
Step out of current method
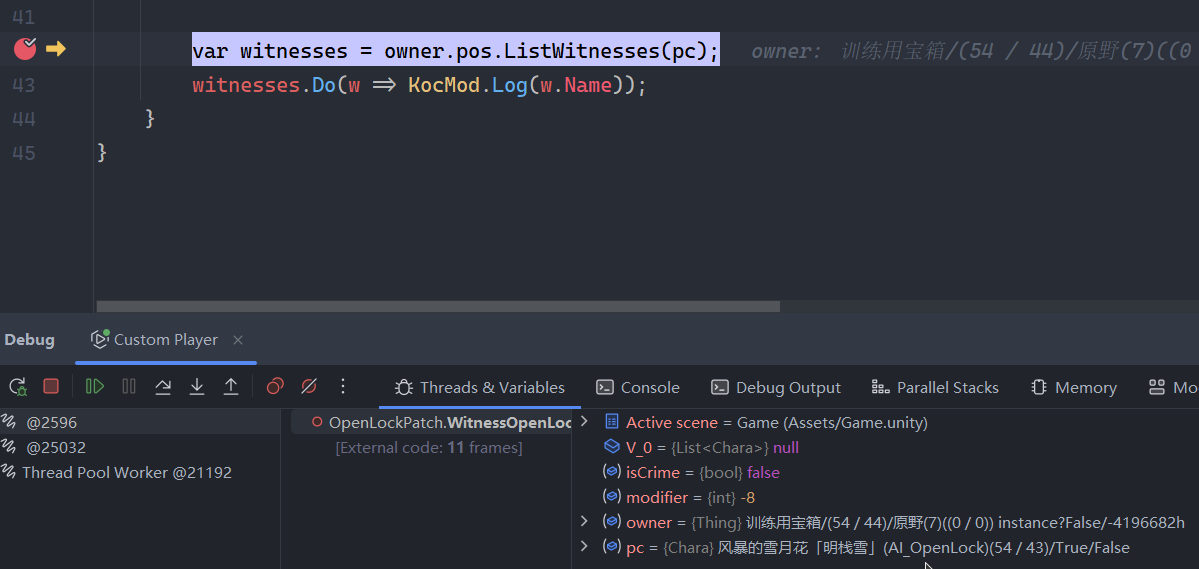(x=231, y=387)
